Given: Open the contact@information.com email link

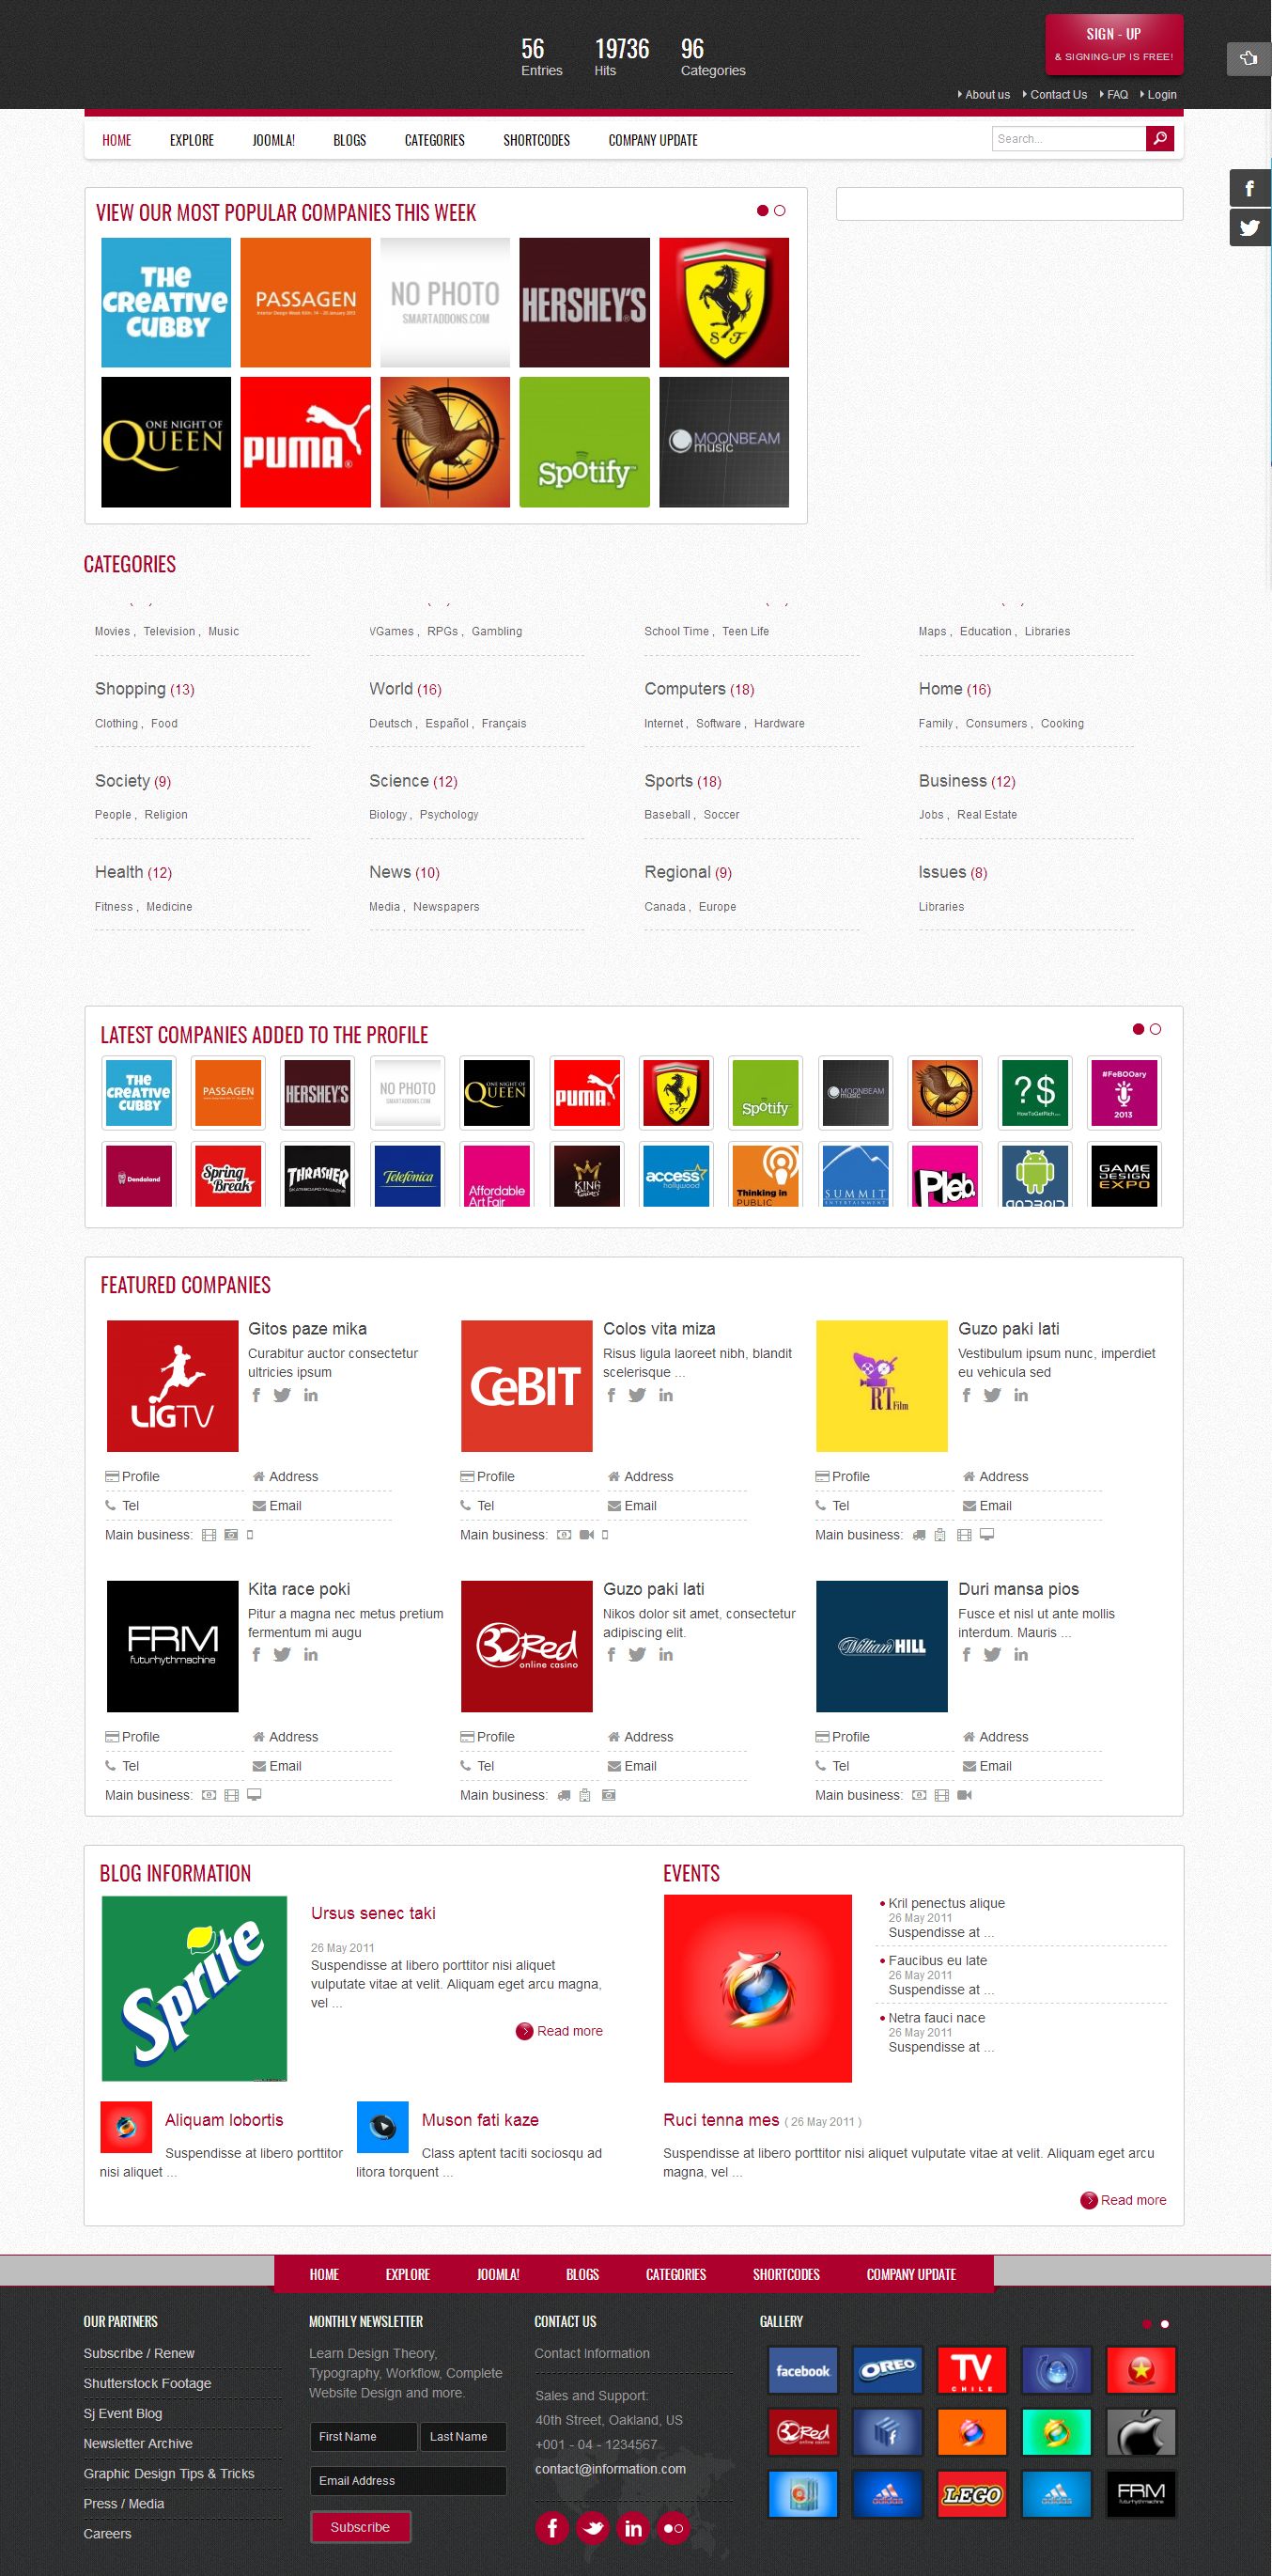Looking at the screenshot, I should pyautogui.click(x=610, y=2469).
